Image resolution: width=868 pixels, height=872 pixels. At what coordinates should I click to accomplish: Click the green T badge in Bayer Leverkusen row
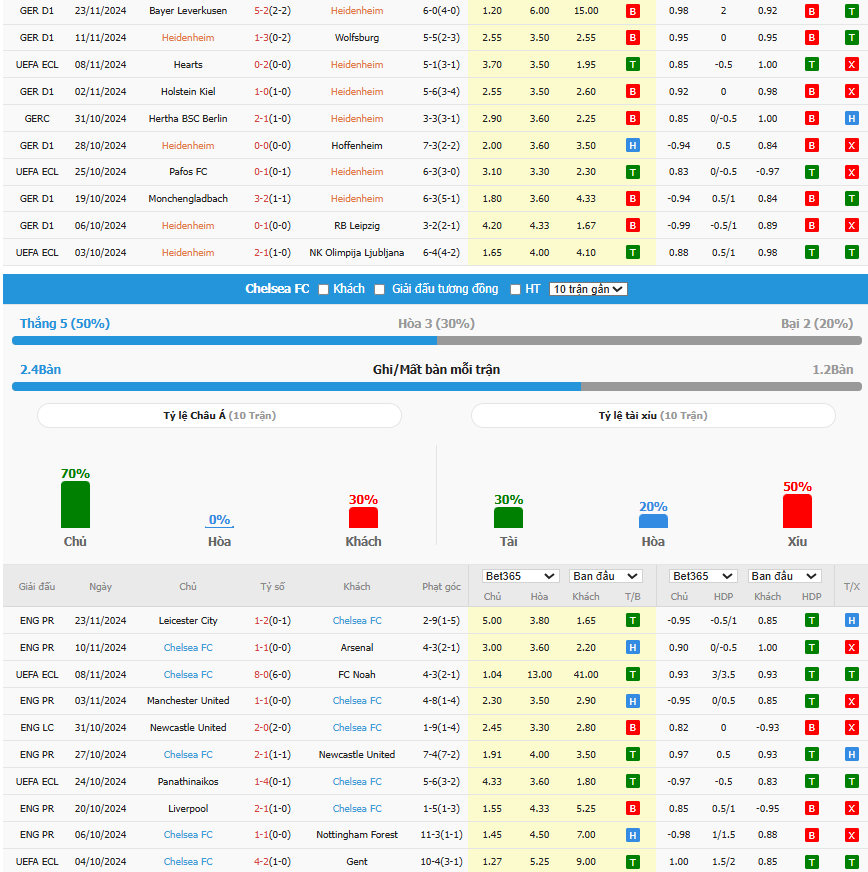pos(851,11)
